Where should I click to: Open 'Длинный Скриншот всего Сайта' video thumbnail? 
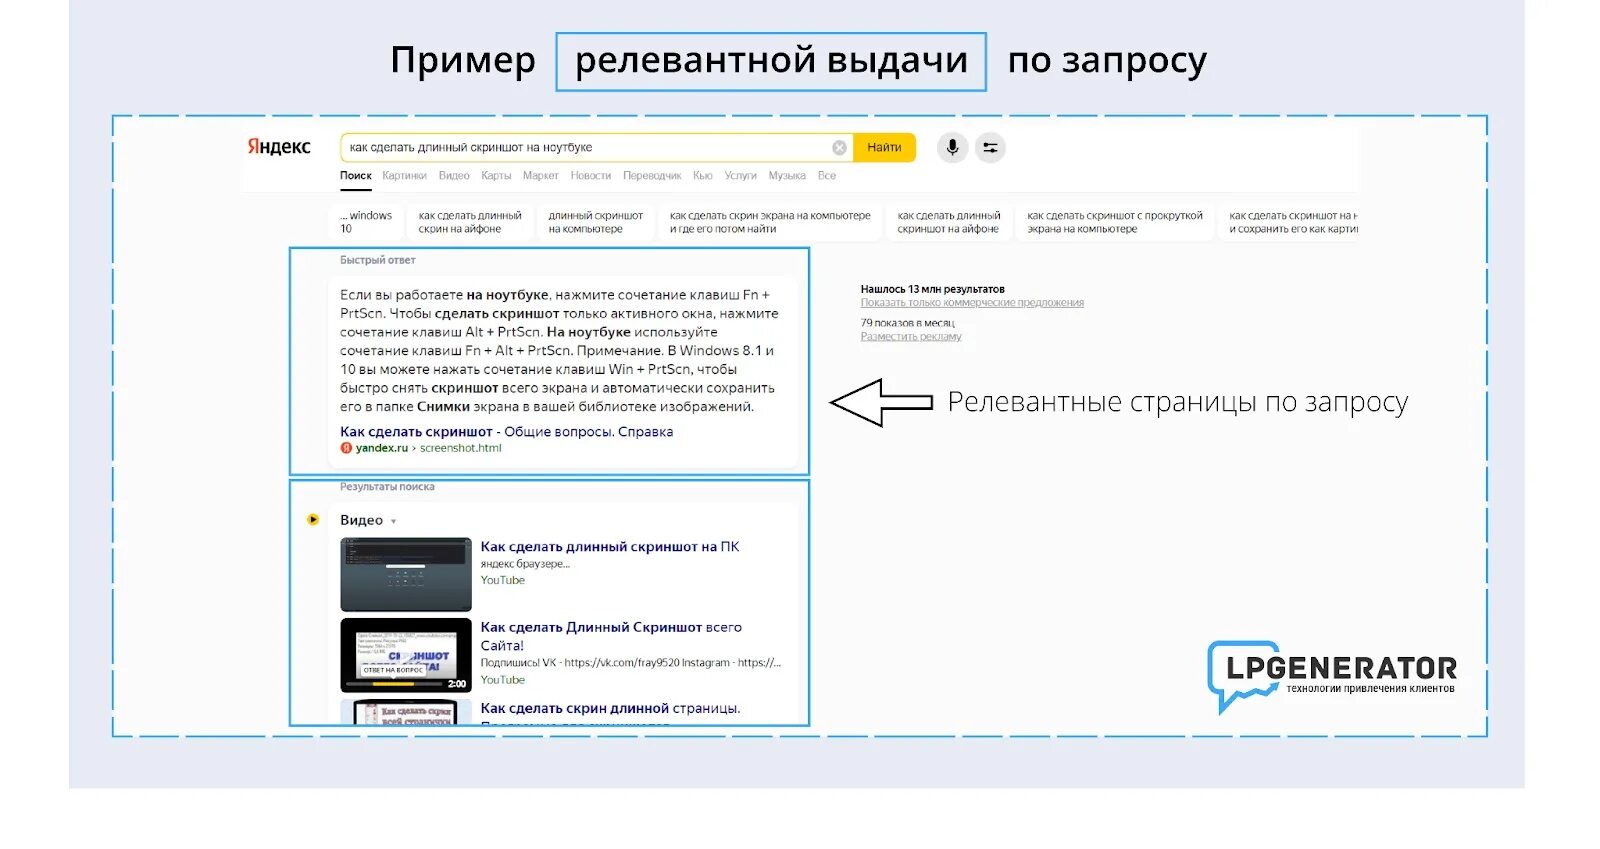pos(406,655)
